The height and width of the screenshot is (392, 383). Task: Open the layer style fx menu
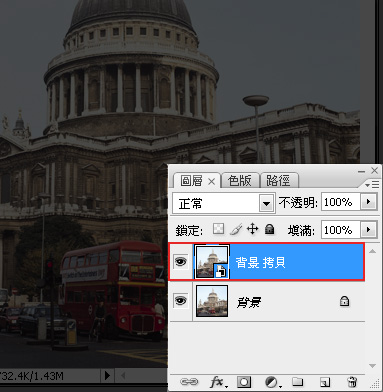click(x=218, y=382)
